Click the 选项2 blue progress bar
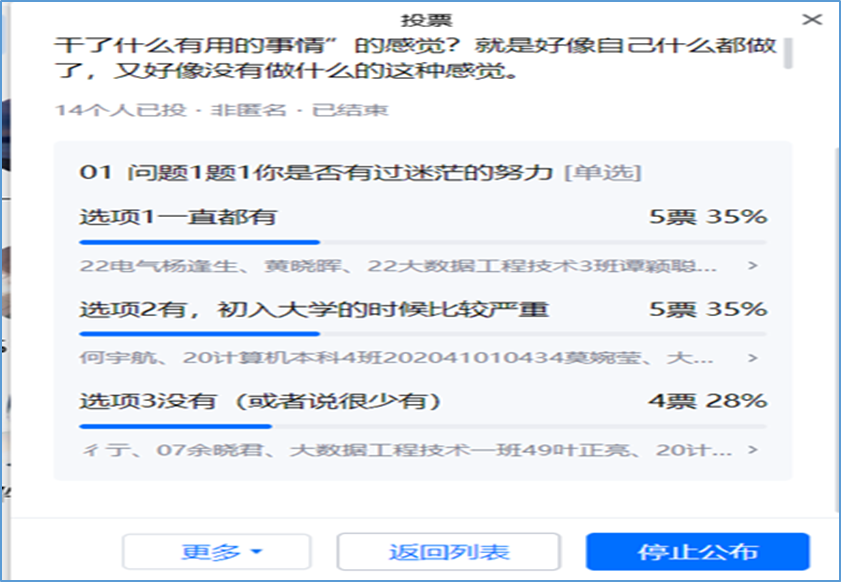This screenshot has height=582, width=841. 199,334
